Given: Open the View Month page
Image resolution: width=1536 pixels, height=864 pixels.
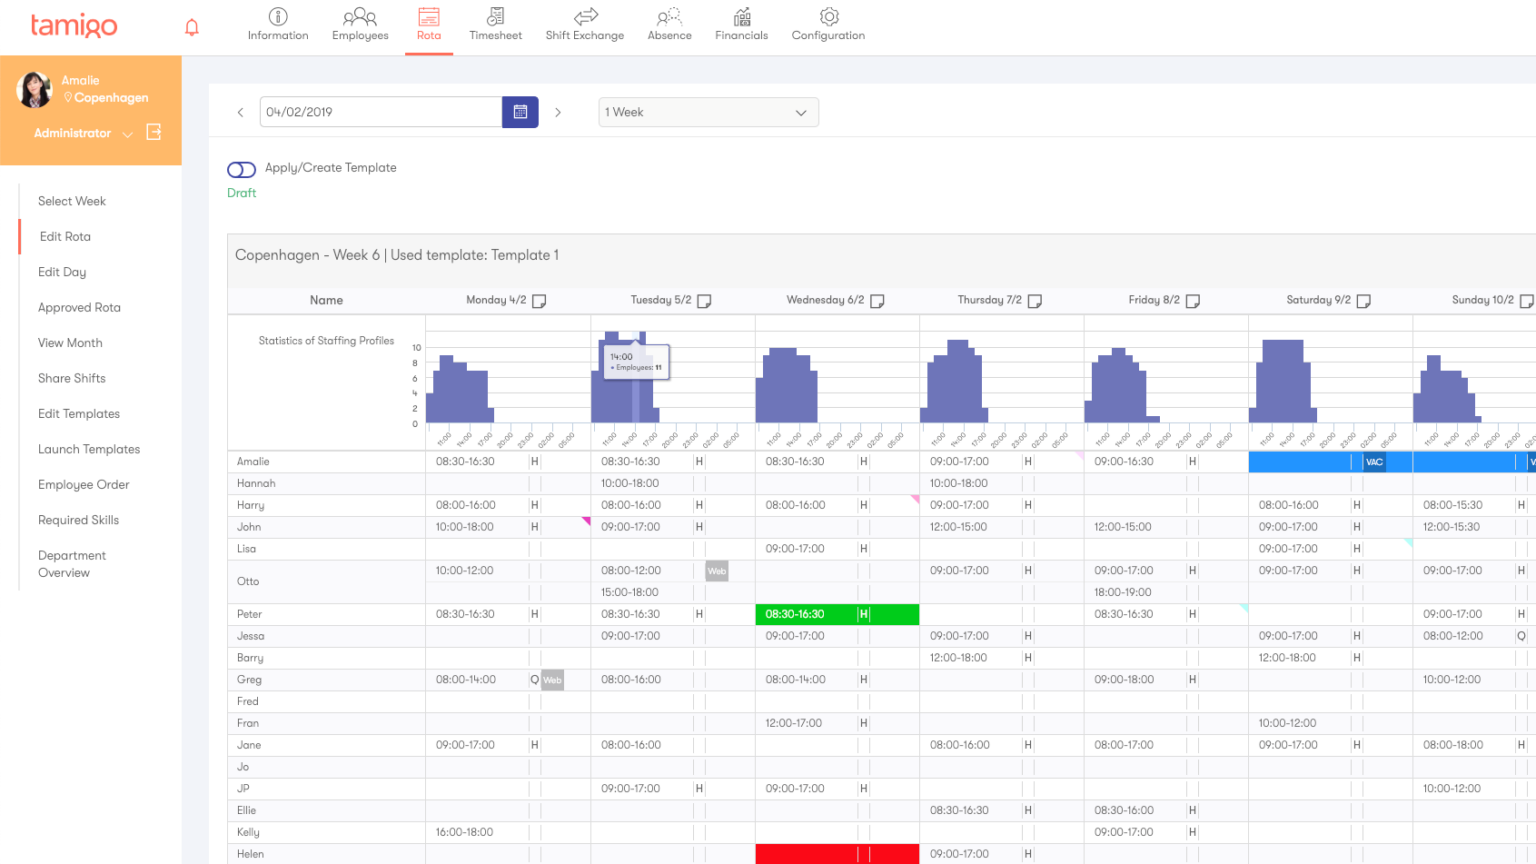Looking at the screenshot, I should point(70,342).
